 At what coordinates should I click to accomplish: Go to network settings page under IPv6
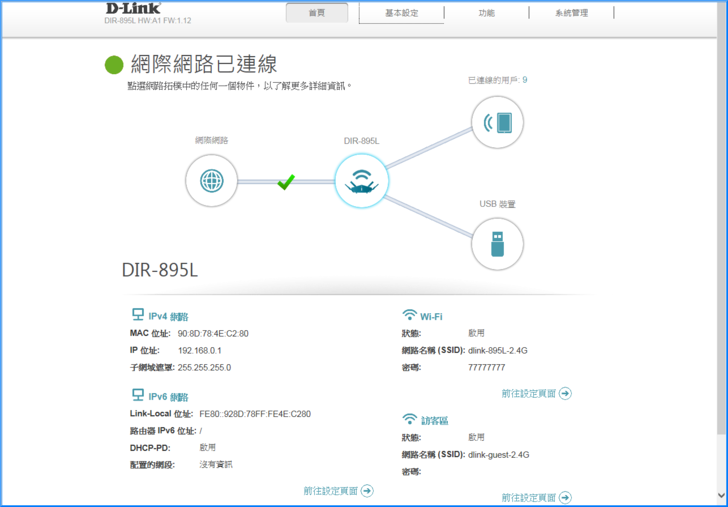coord(338,491)
